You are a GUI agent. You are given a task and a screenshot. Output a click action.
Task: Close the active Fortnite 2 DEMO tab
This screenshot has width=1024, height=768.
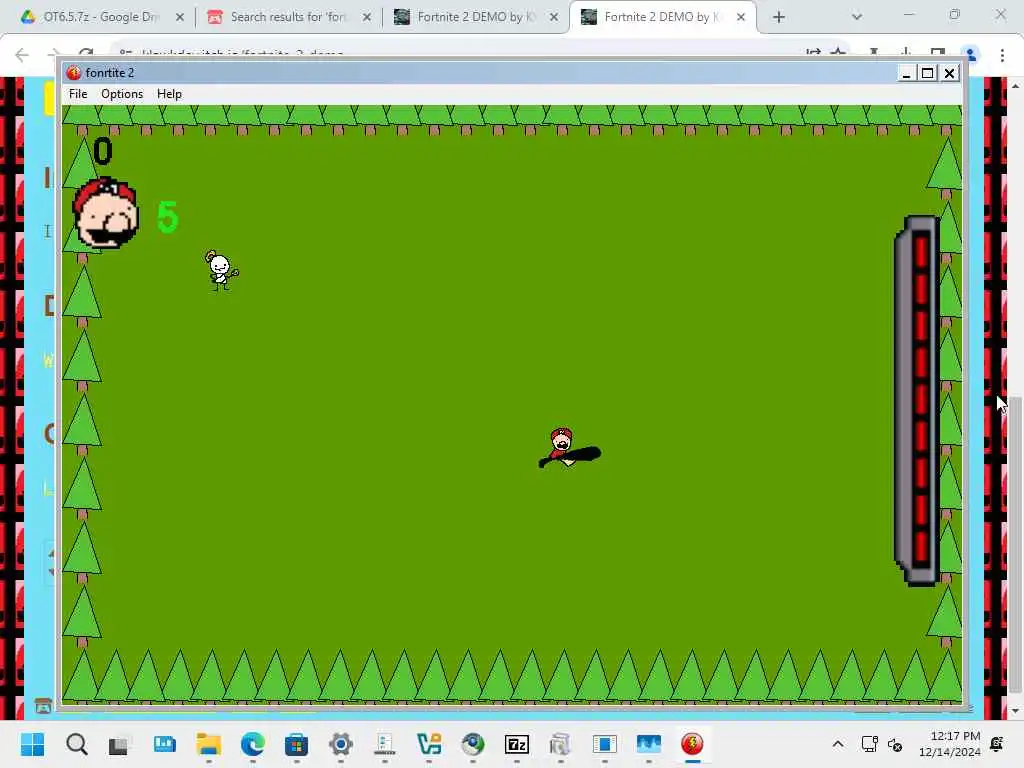(x=741, y=17)
